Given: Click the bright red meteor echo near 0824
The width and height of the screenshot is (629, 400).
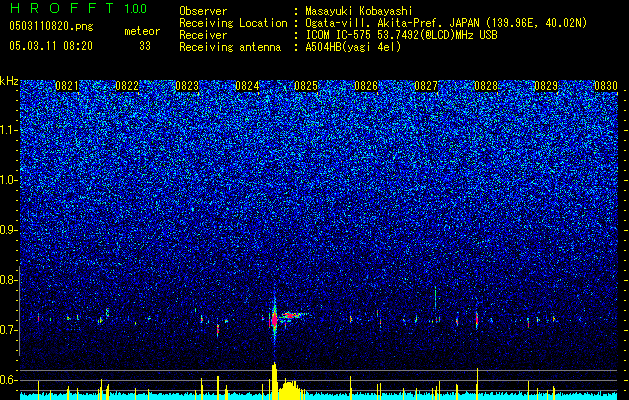Looking at the screenshot, I should 274,320.
